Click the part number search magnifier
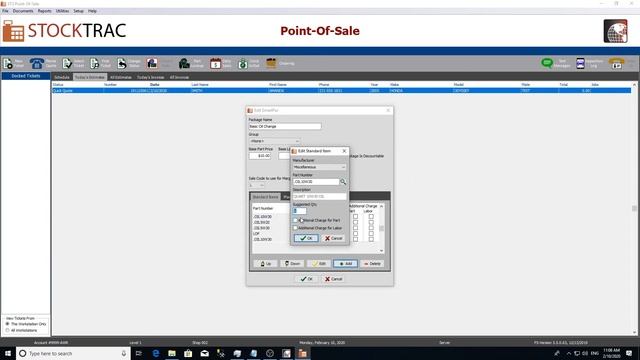The image size is (640, 360). point(343,182)
